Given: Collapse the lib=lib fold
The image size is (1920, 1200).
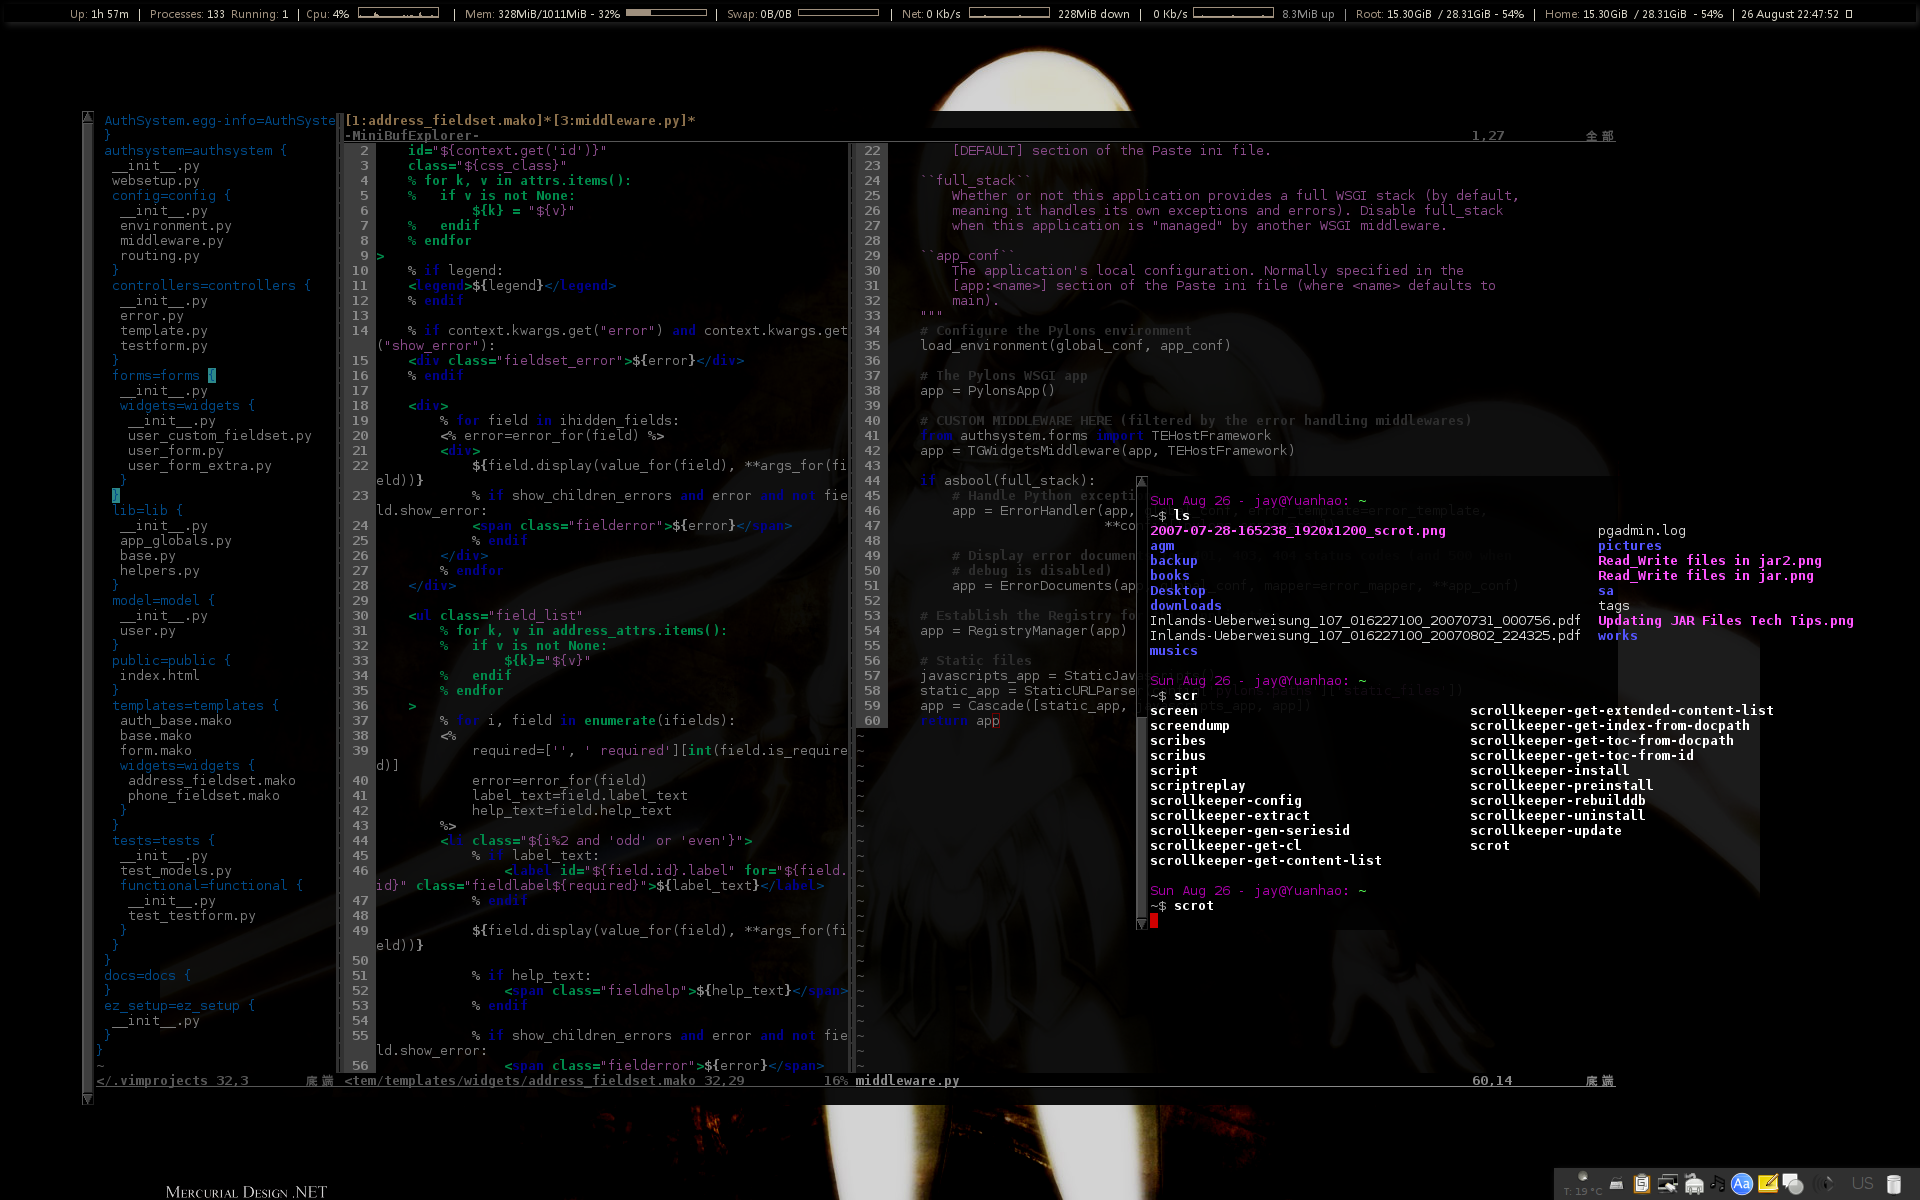Looking at the screenshot, I should 148,511.
